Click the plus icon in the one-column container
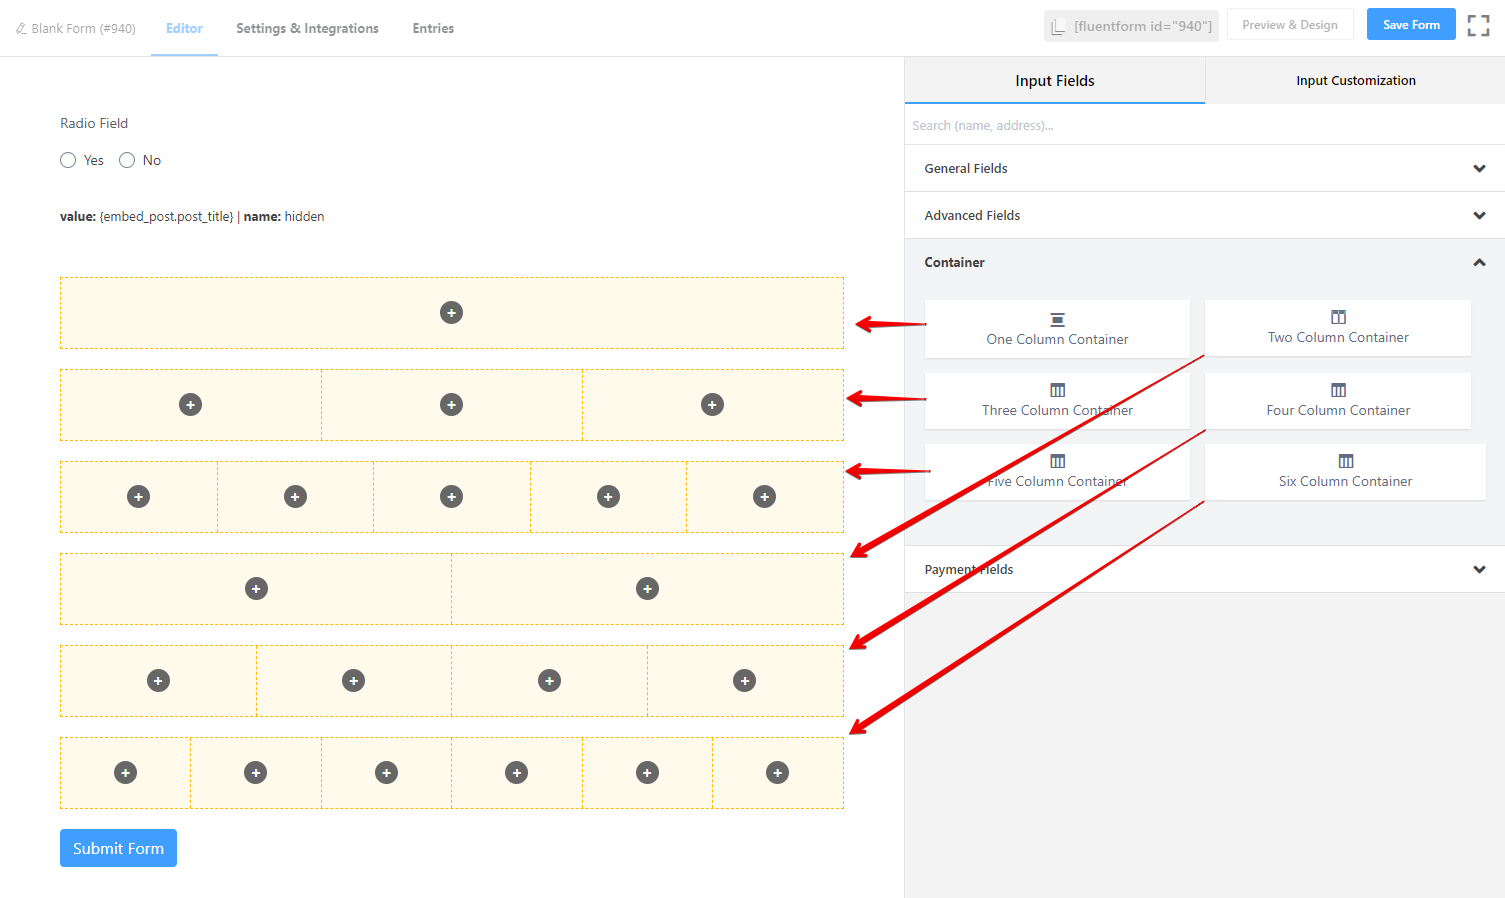This screenshot has height=898, width=1505. (451, 312)
